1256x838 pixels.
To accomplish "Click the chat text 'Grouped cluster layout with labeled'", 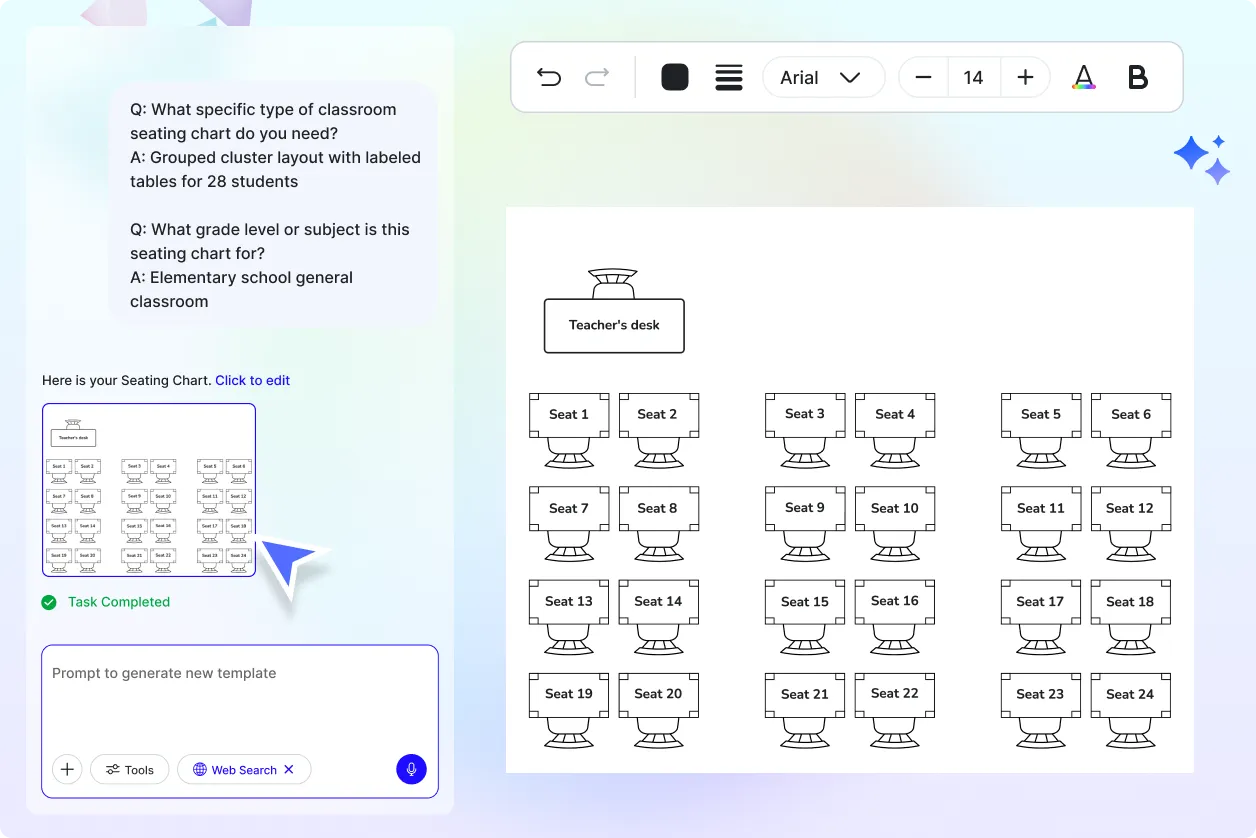I will 285,157.
